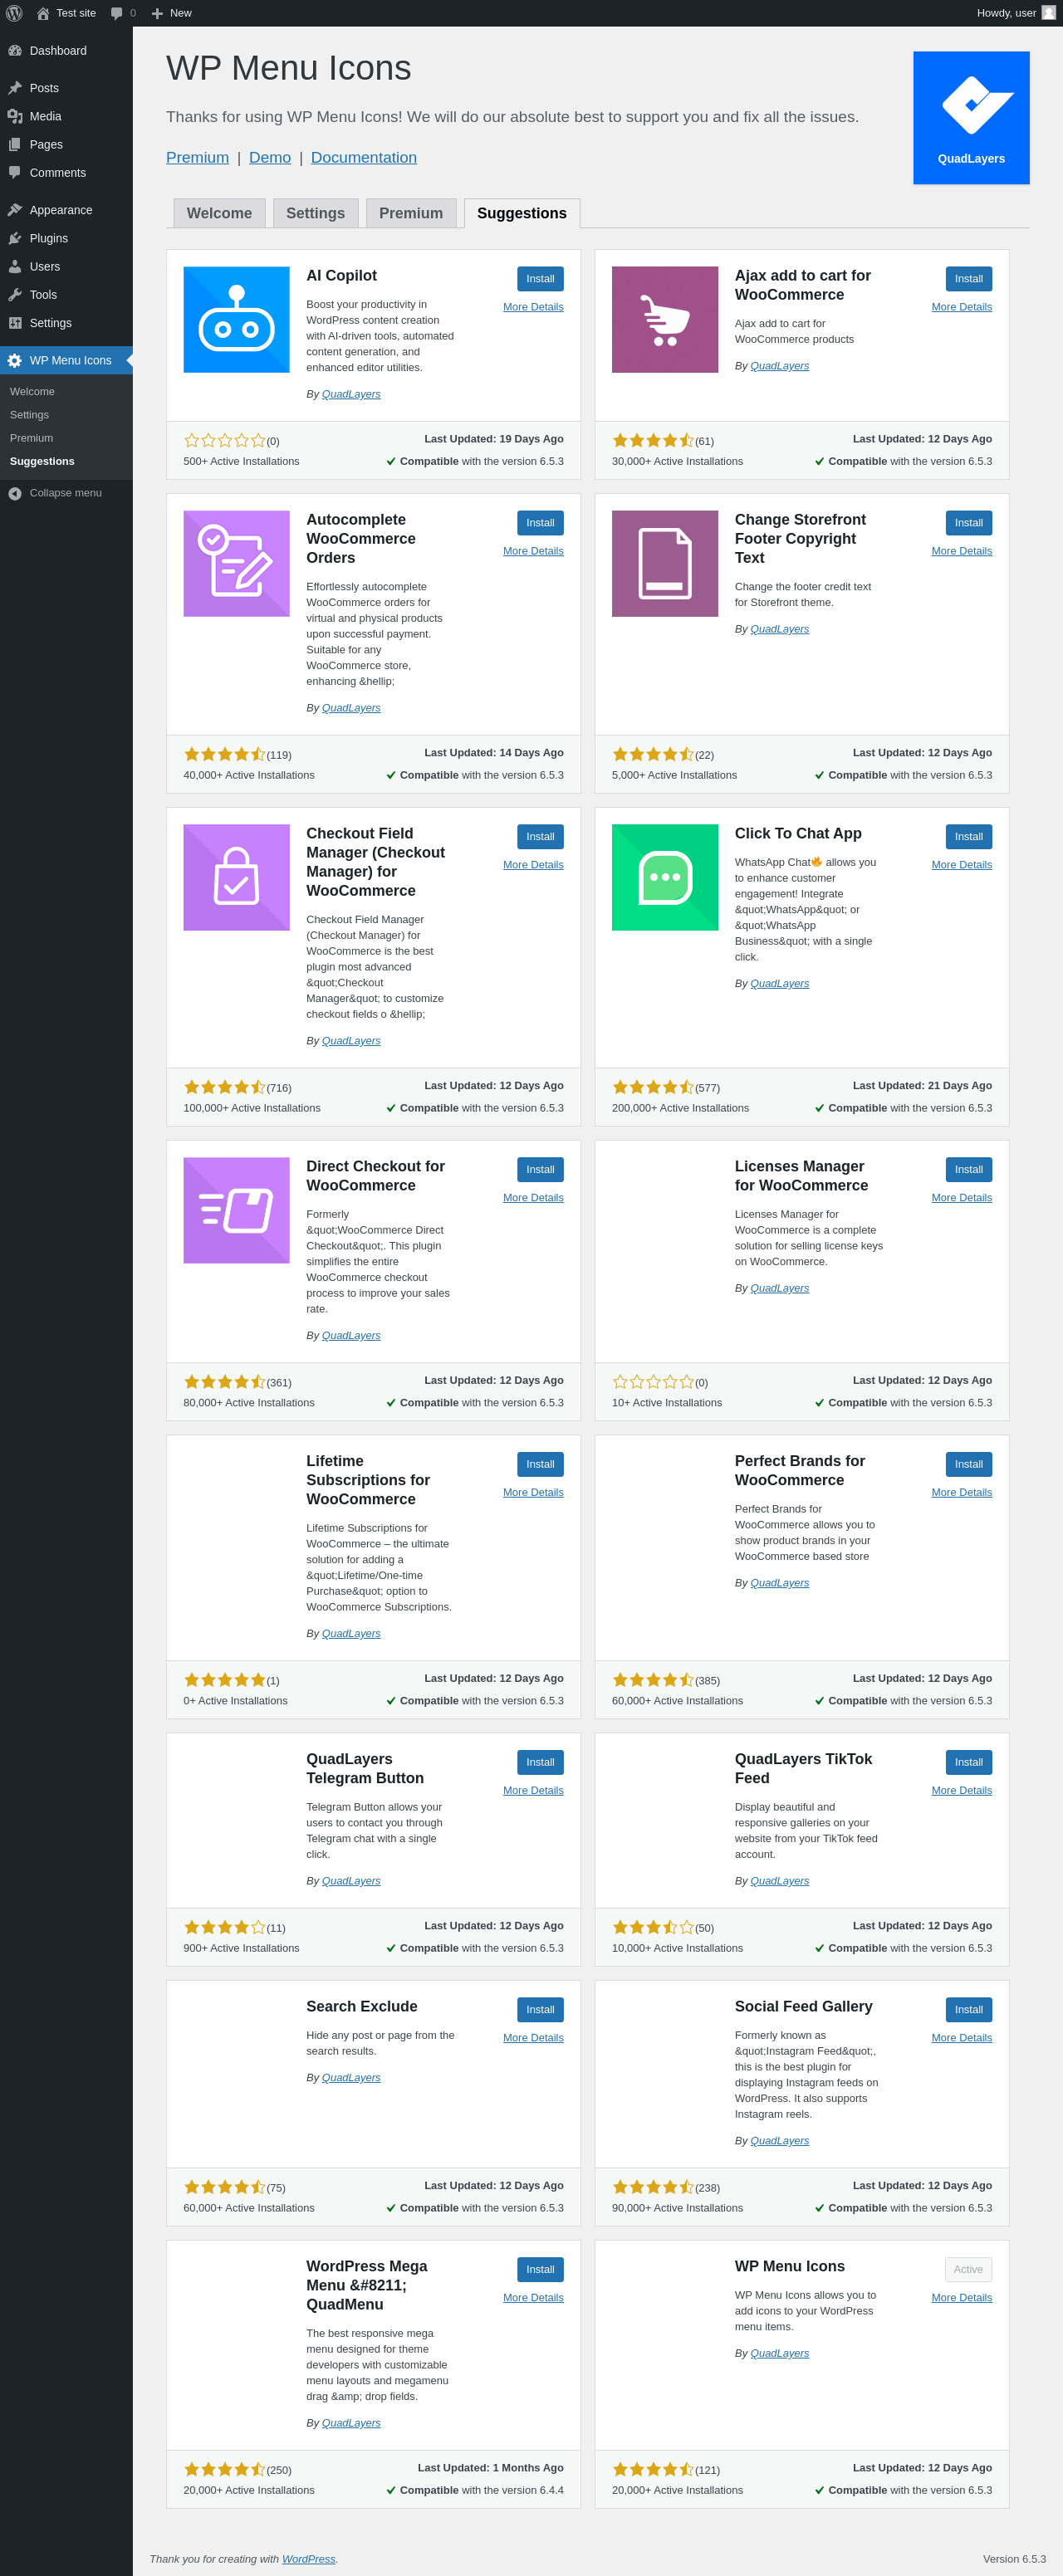The width and height of the screenshot is (1063, 2576).
Task: Click the Direct Checkout for WooCommerce icon
Action: pyautogui.click(x=236, y=1210)
